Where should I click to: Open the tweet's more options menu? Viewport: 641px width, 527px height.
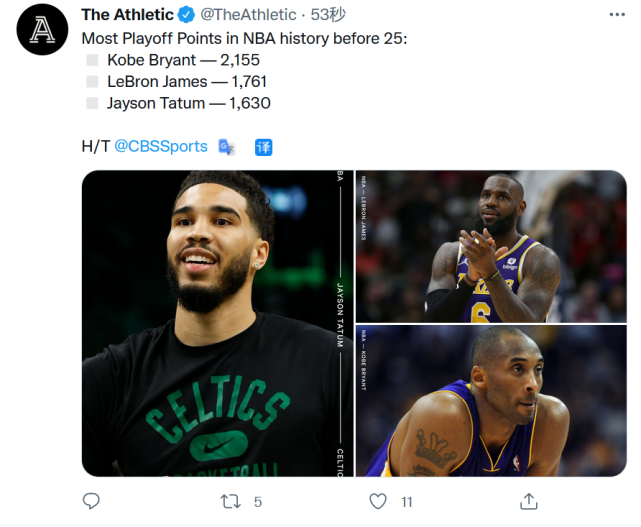[x=612, y=15]
